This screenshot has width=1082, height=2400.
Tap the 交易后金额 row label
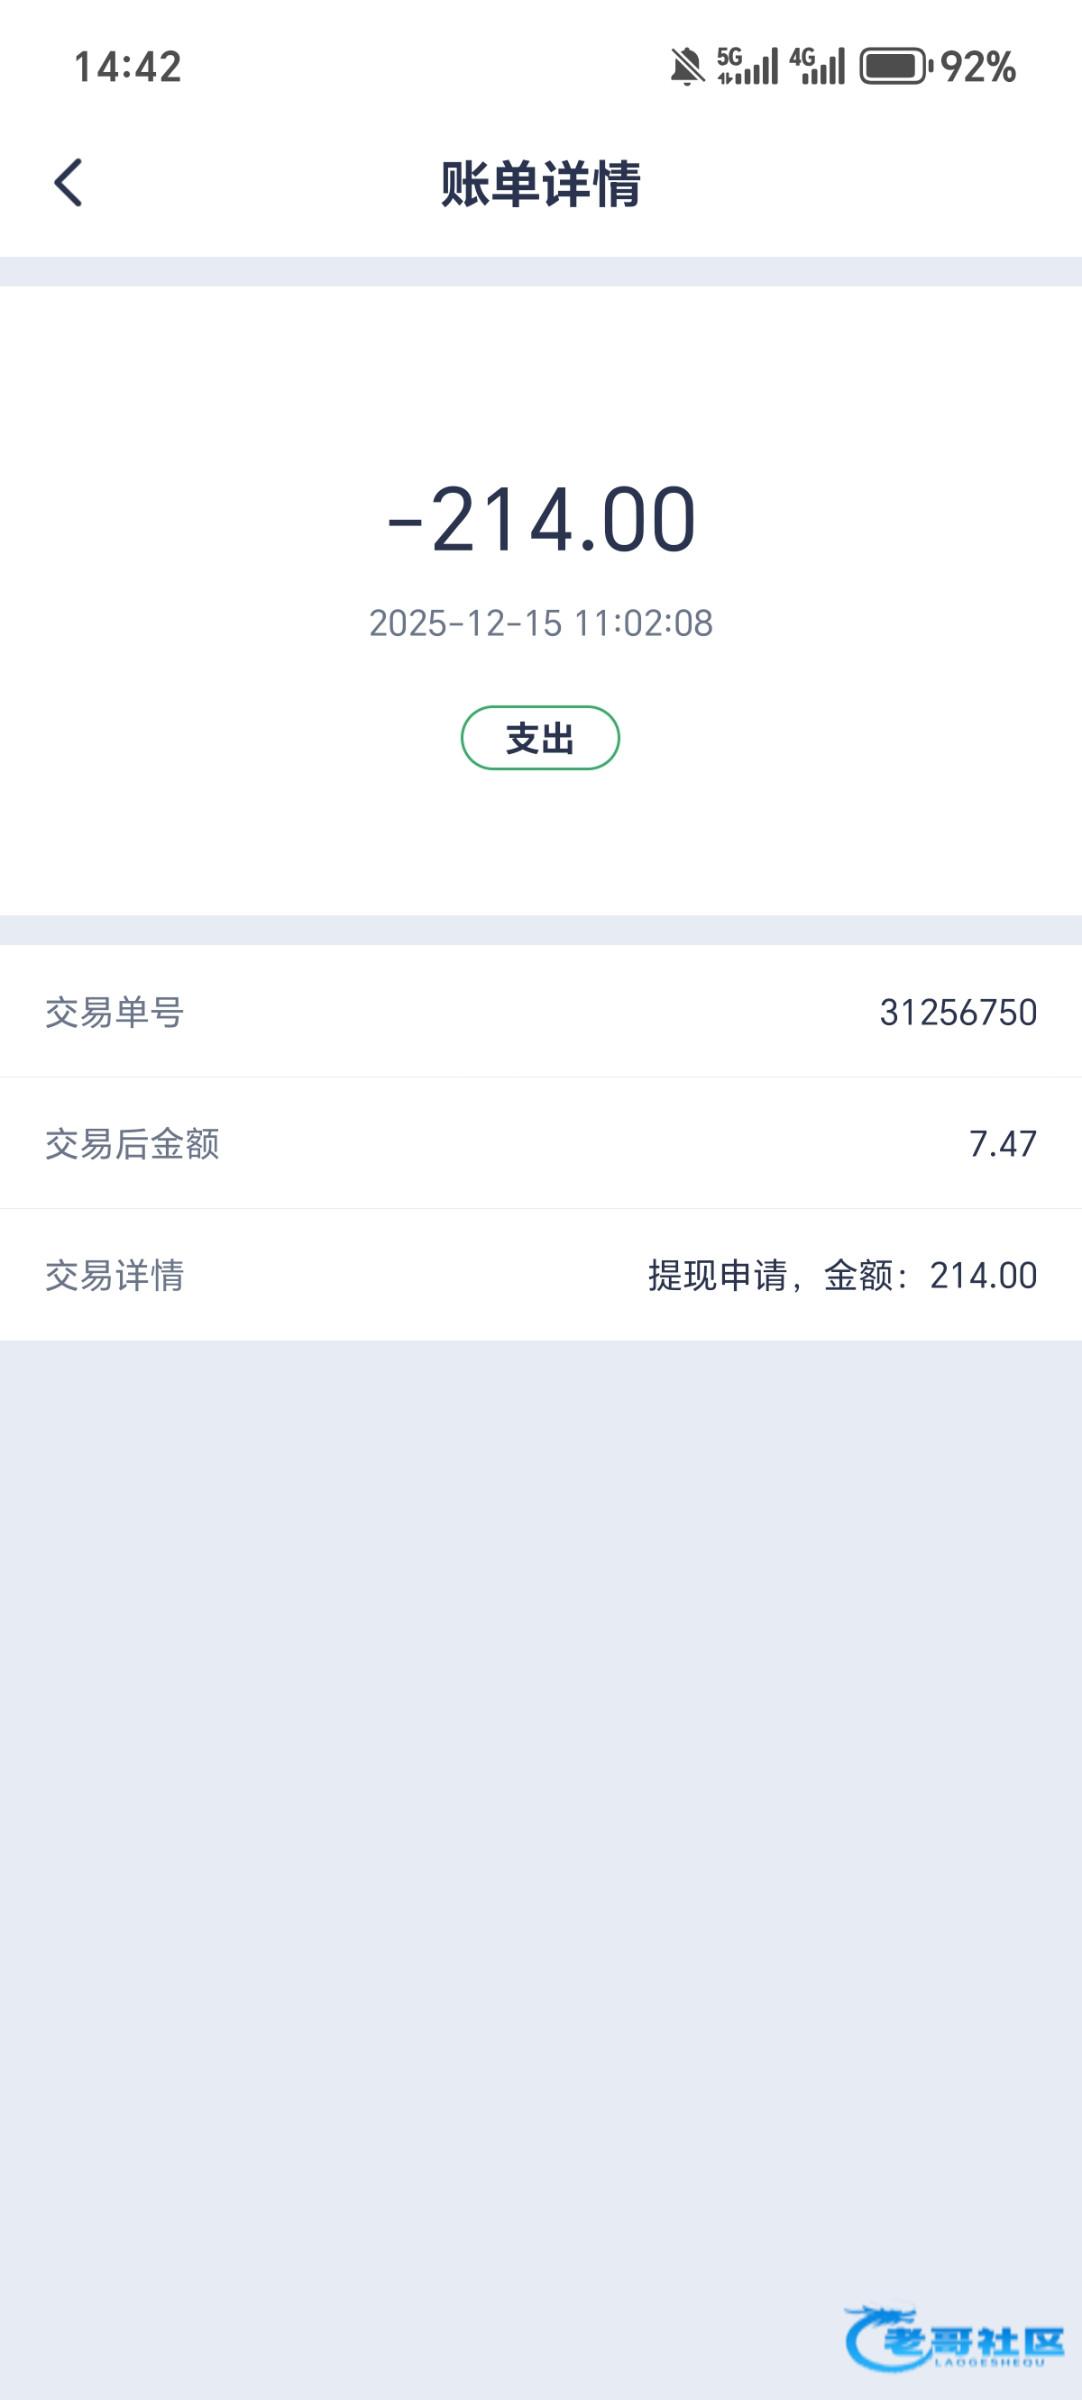[132, 1143]
